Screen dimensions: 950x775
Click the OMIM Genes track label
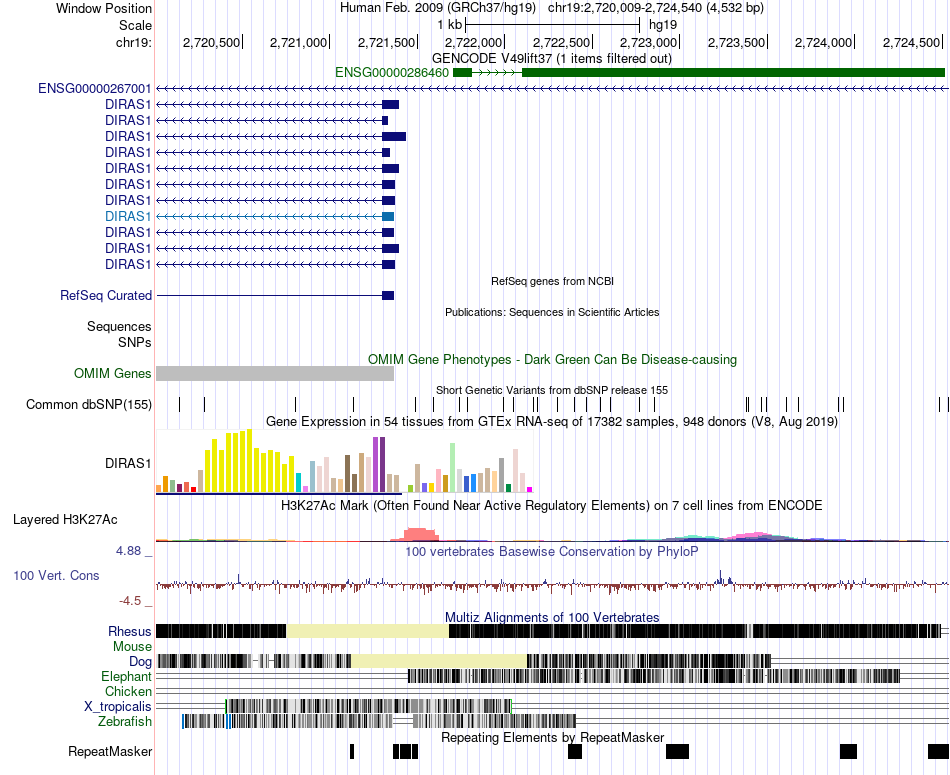pyautogui.click(x=113, y=373)
